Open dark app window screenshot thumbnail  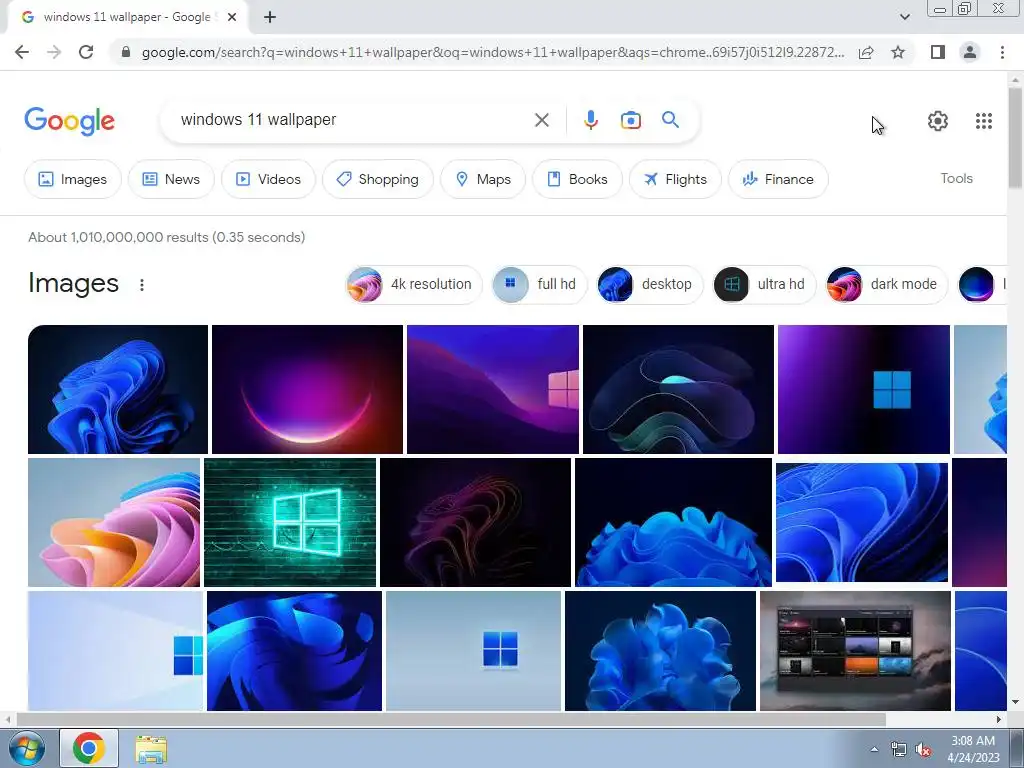tap(856, 650)
